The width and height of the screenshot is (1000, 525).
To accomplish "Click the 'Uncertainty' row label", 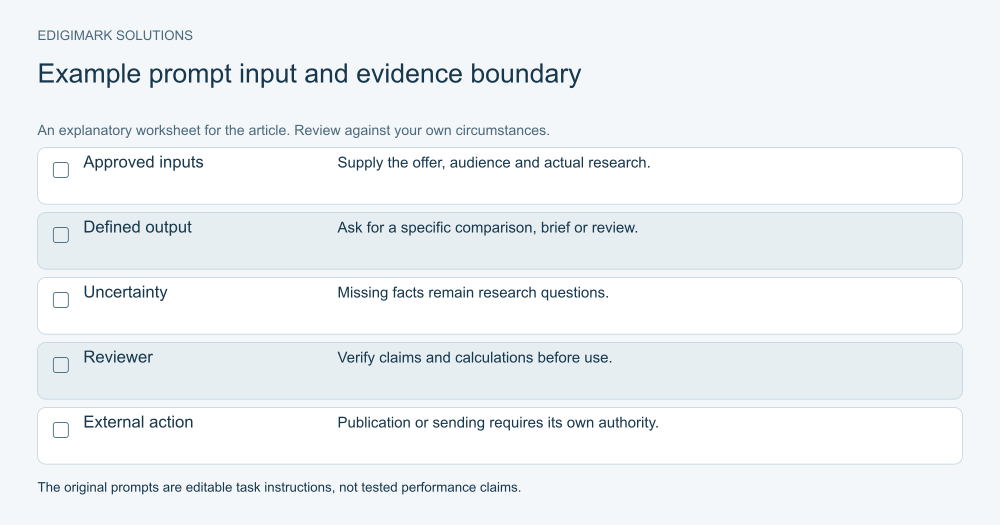I will point(126,293).
